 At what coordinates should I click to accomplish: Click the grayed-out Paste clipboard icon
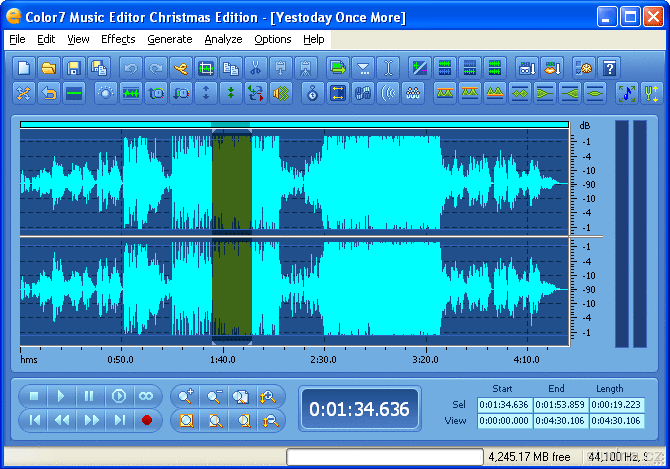tap(281, 68)
